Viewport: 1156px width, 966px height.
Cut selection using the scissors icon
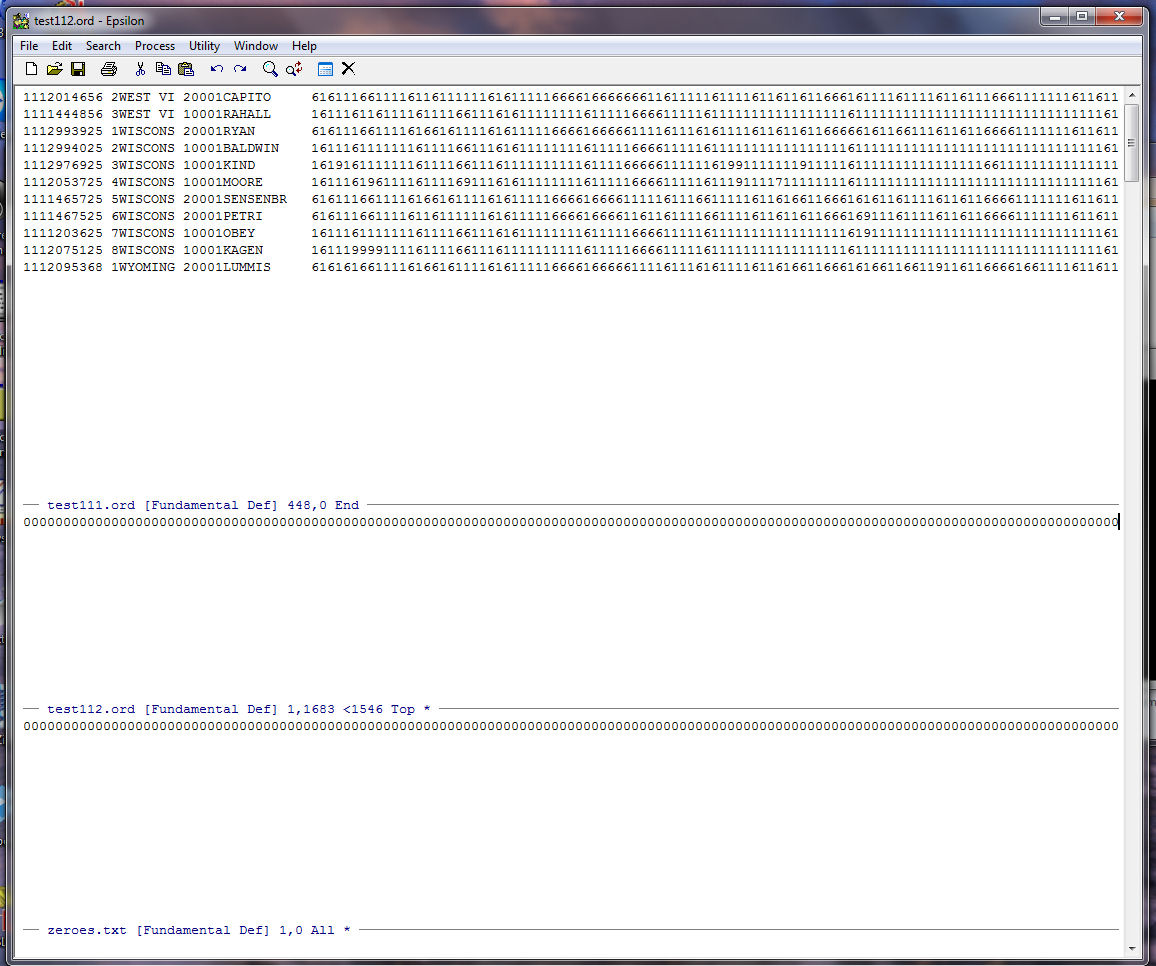[x=140, y=69]
